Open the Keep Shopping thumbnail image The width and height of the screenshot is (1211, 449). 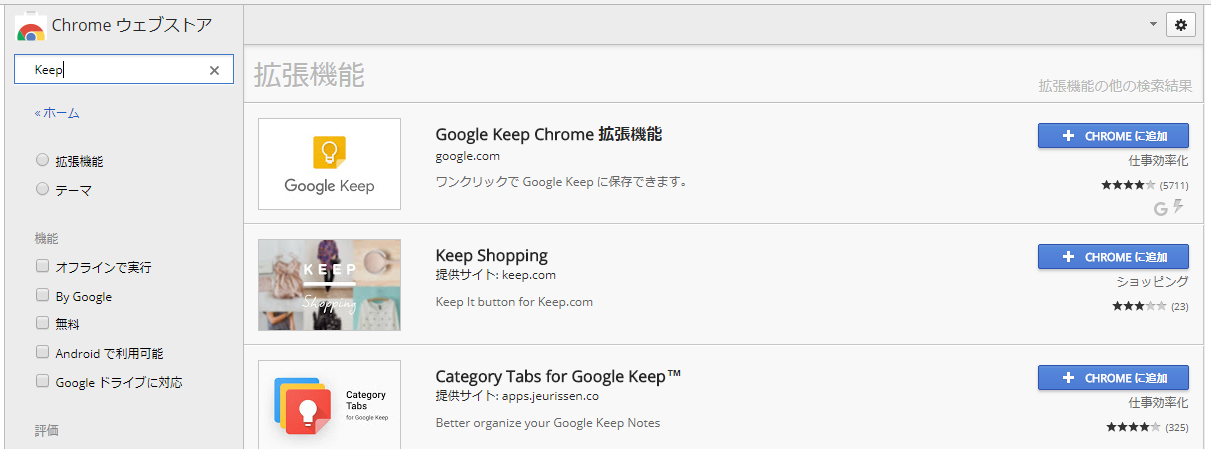[329, 285]
